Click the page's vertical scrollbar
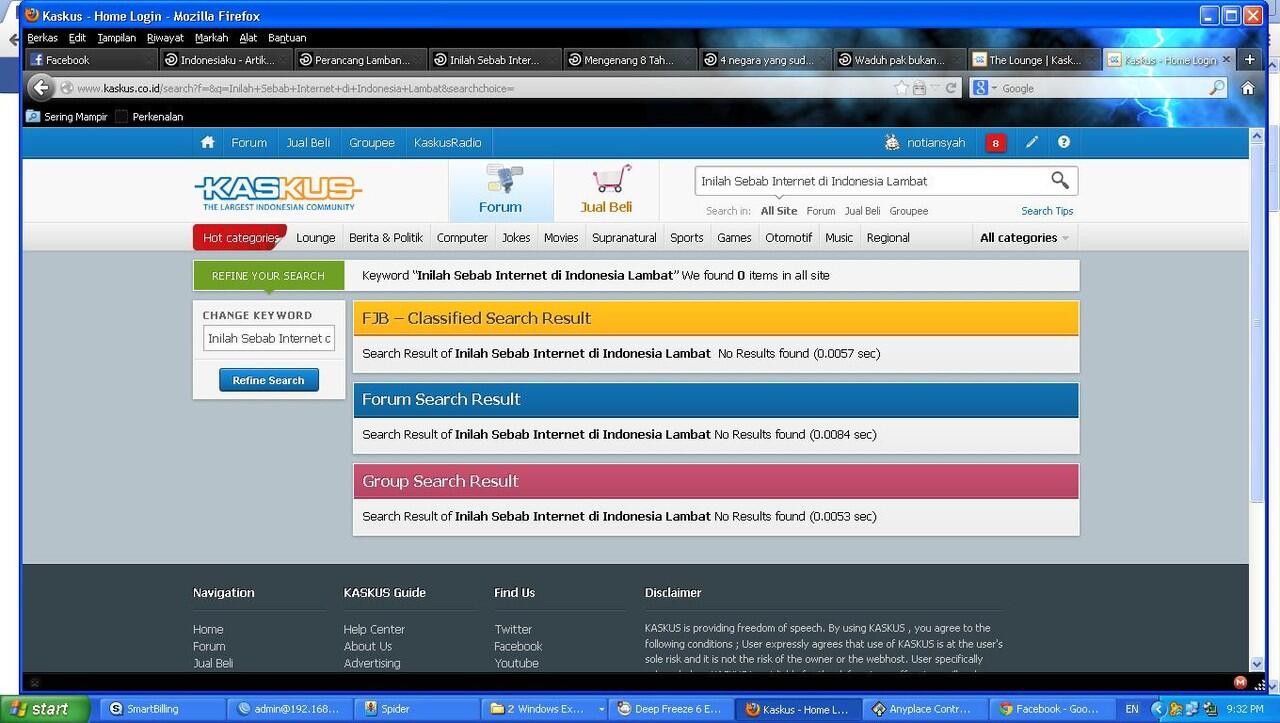The width and height of the screenshot is (1280, 723). pyautogui.click(x=1258, y=400)
